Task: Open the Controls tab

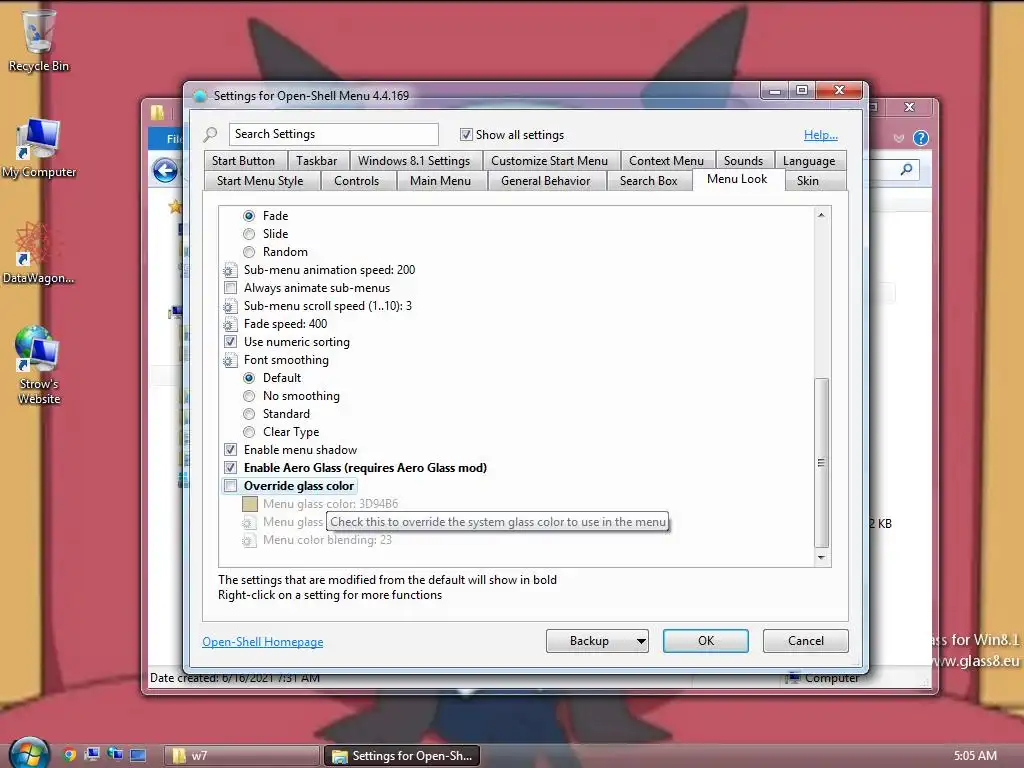Action: coord(357,181)
